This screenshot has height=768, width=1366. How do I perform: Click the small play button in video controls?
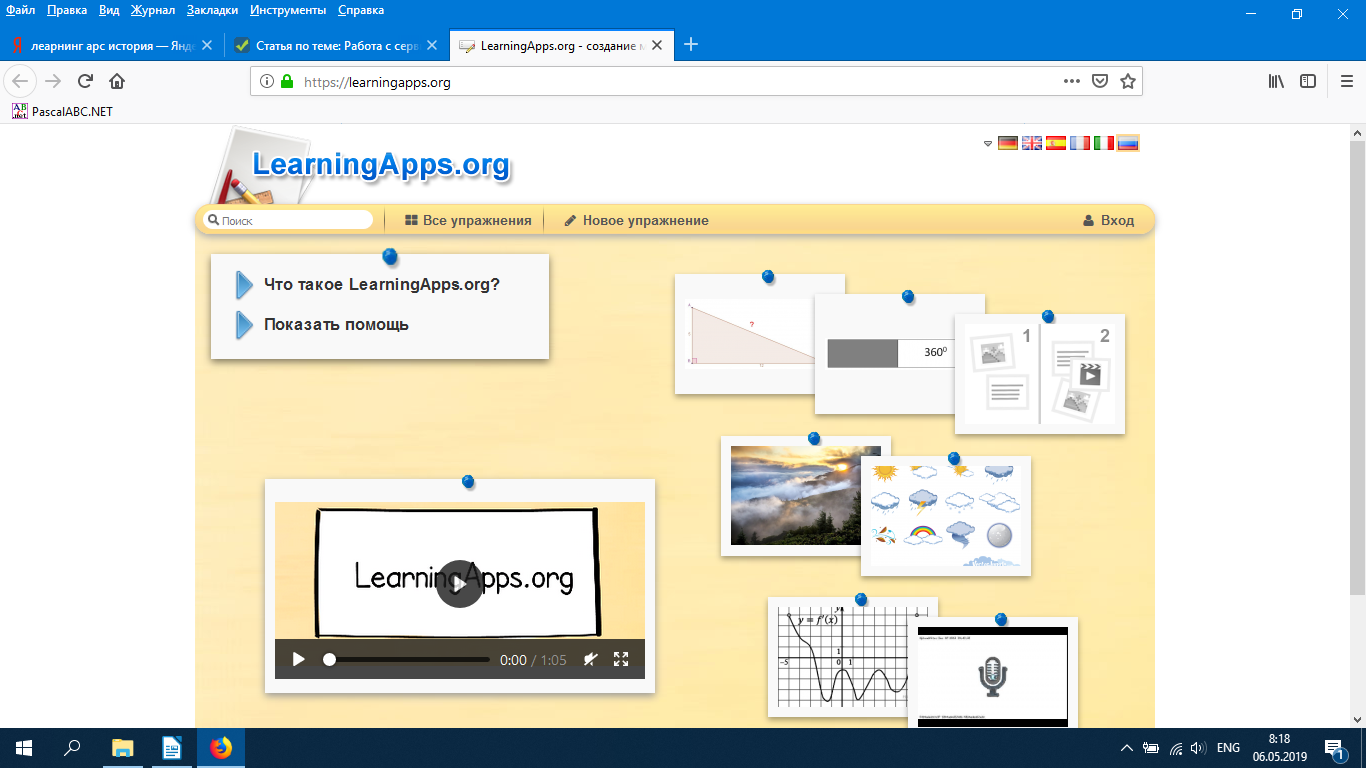tap(298, 659)
